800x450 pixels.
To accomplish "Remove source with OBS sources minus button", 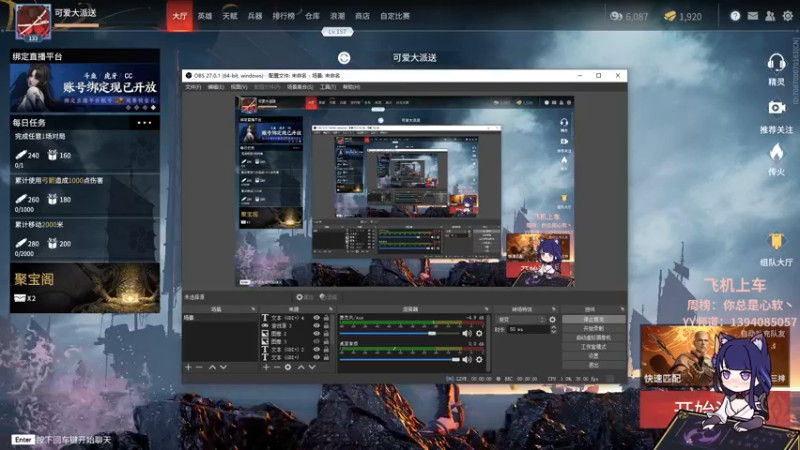I will [x=277, y=367].
